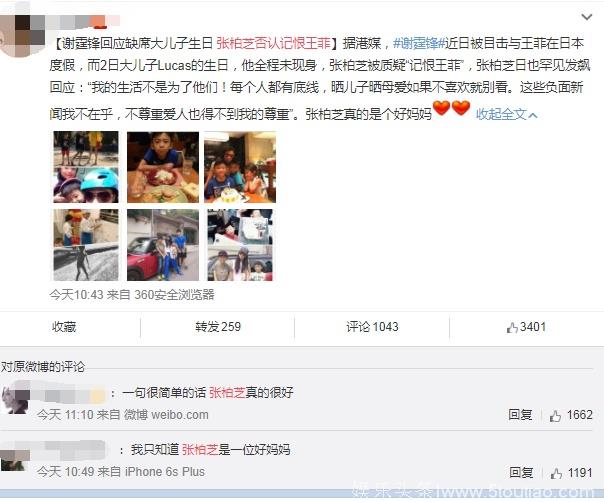The width and height of the screenshot is (604, 502).
Task: Open the #谢霆锋# hashtag topic
Action: 419,44
